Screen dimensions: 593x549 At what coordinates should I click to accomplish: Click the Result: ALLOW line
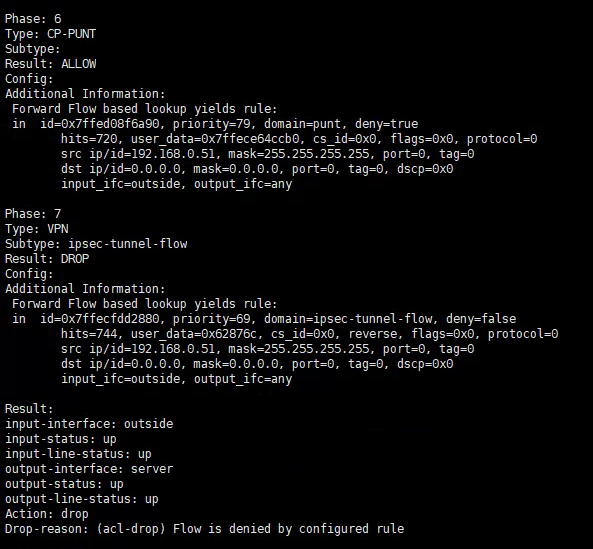coord(51,64)
